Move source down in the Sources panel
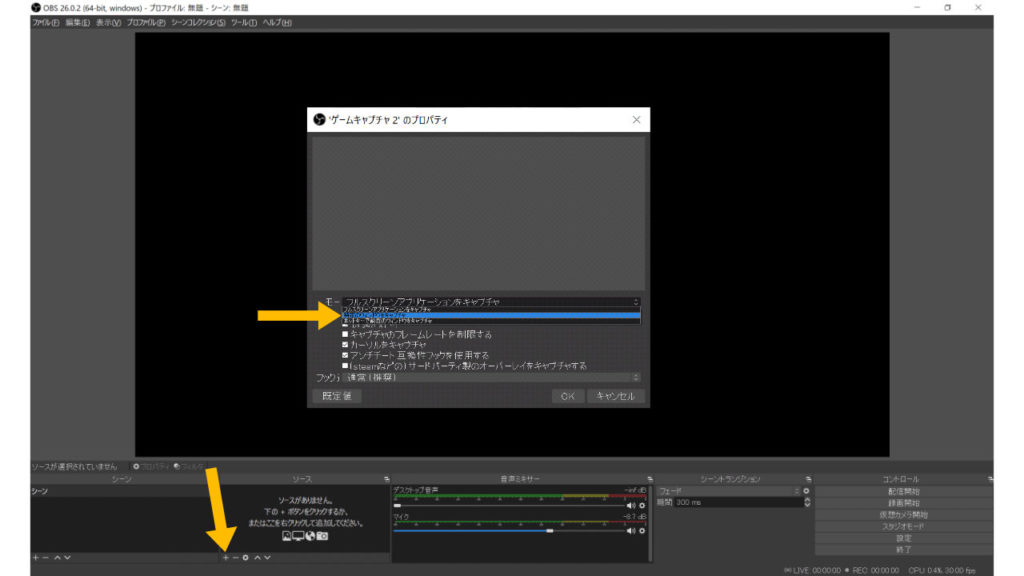 (267, 558)
